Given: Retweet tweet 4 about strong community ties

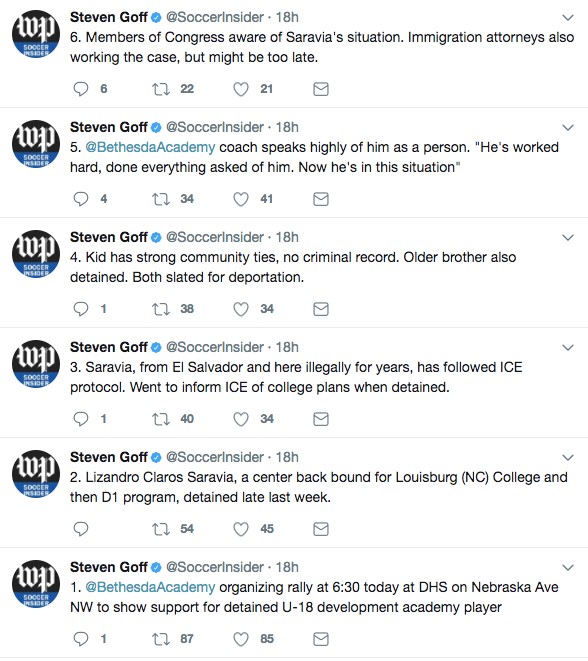Looking at the screenshot, I should pyautogui.click(x=161, y=309).
